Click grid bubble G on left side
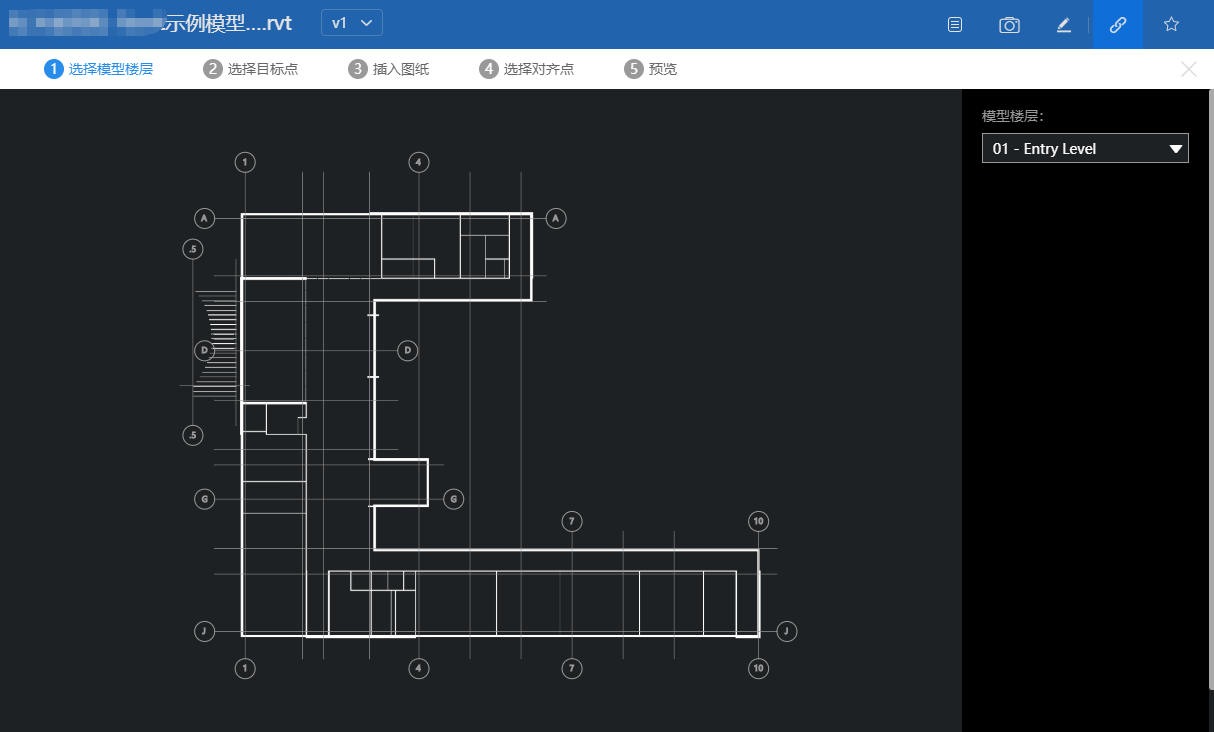The height and width of the screenshot is (732, 1214). pos(205,498)
